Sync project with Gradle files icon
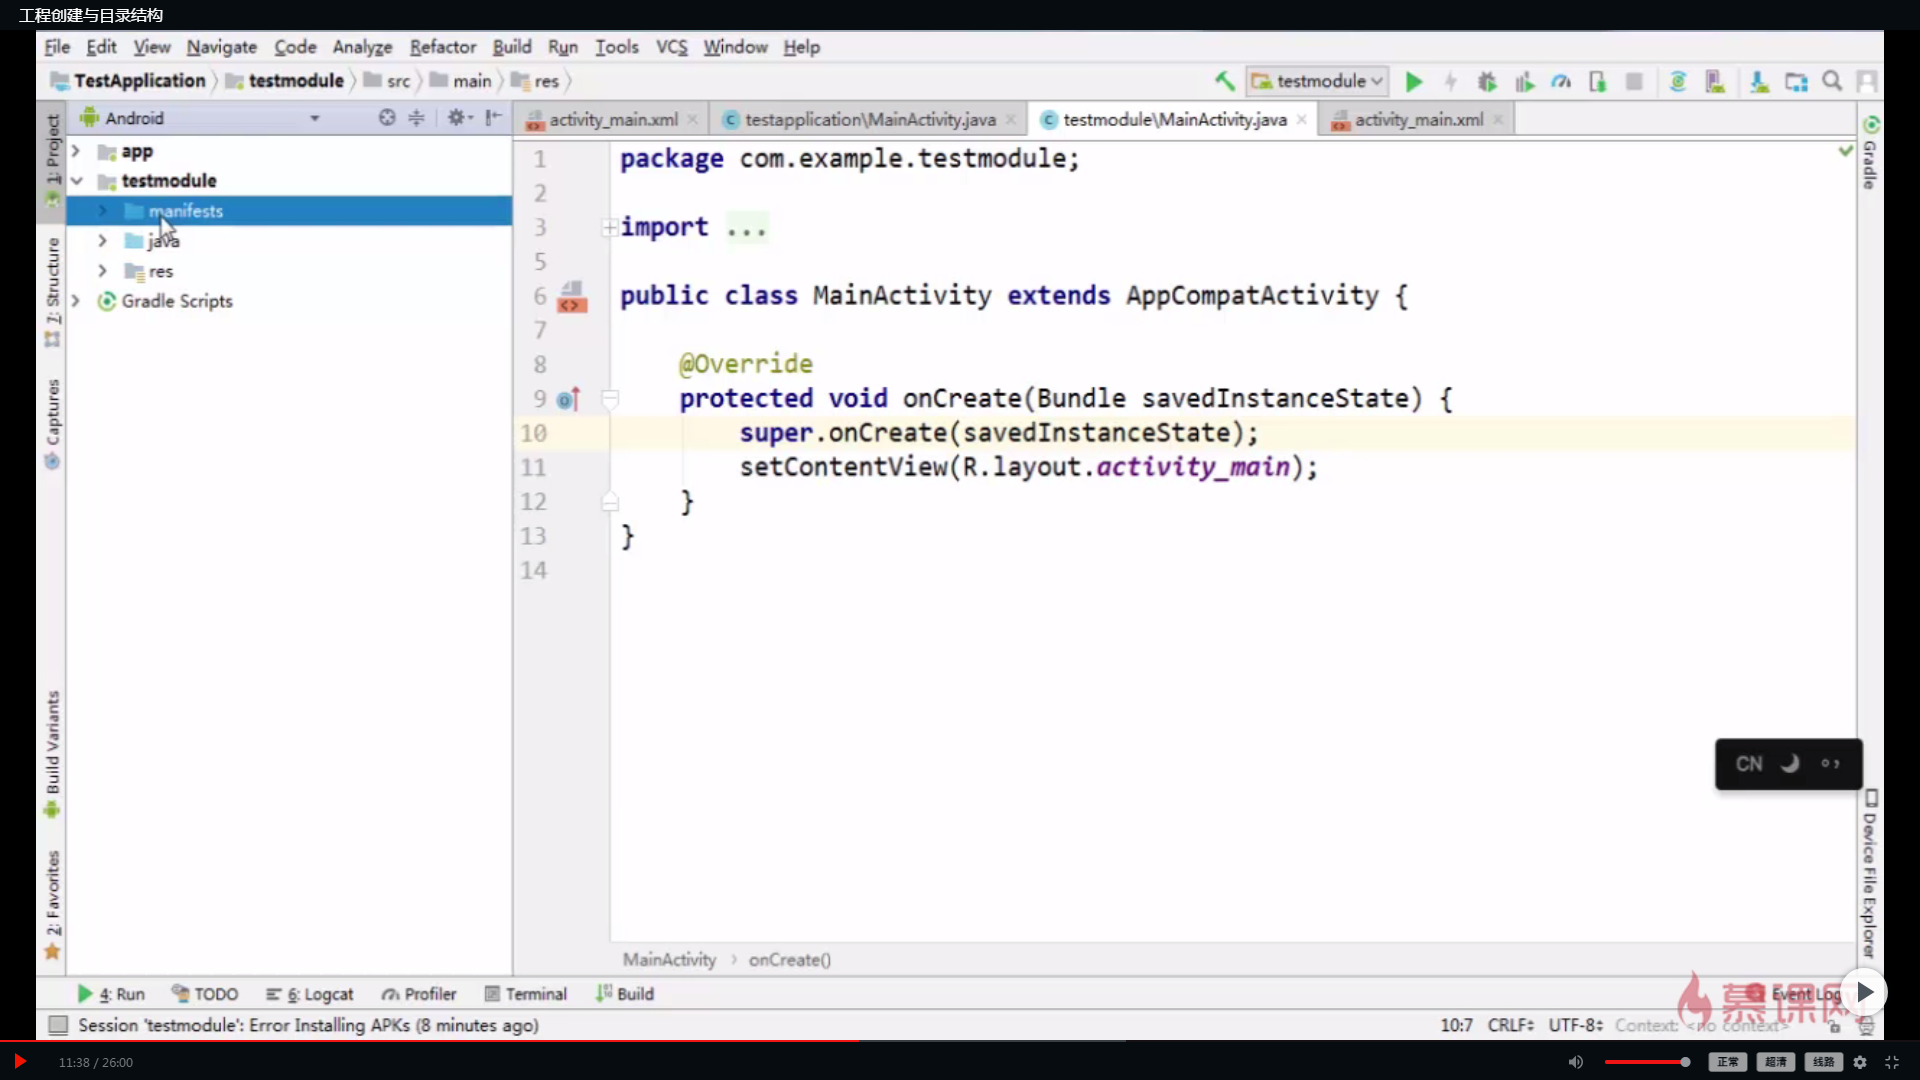The image size is (1920, 1080). tap(1678, 82)
